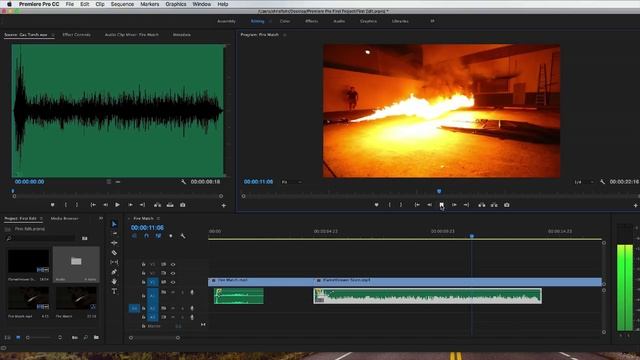The width and height of the screenshot is (640, 360).
Task: Export frame from Source monitor
Action: tap(182, 205)
